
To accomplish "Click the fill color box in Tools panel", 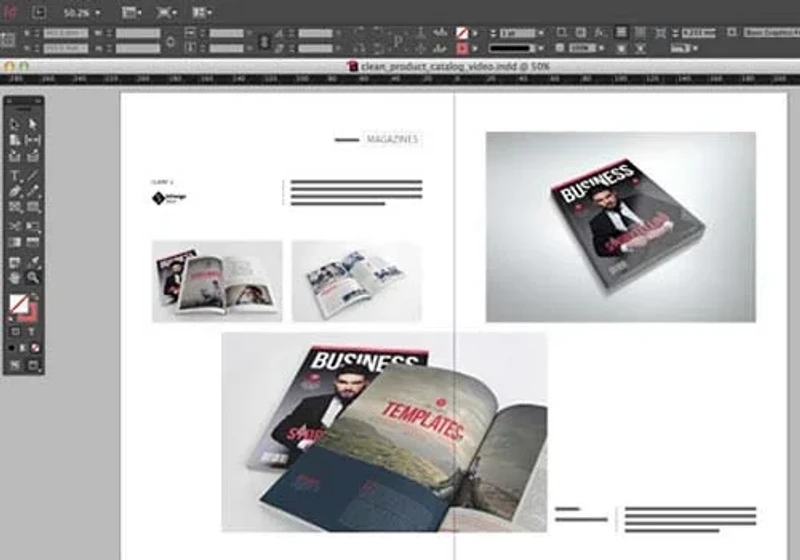I will [x=18, y=304].
